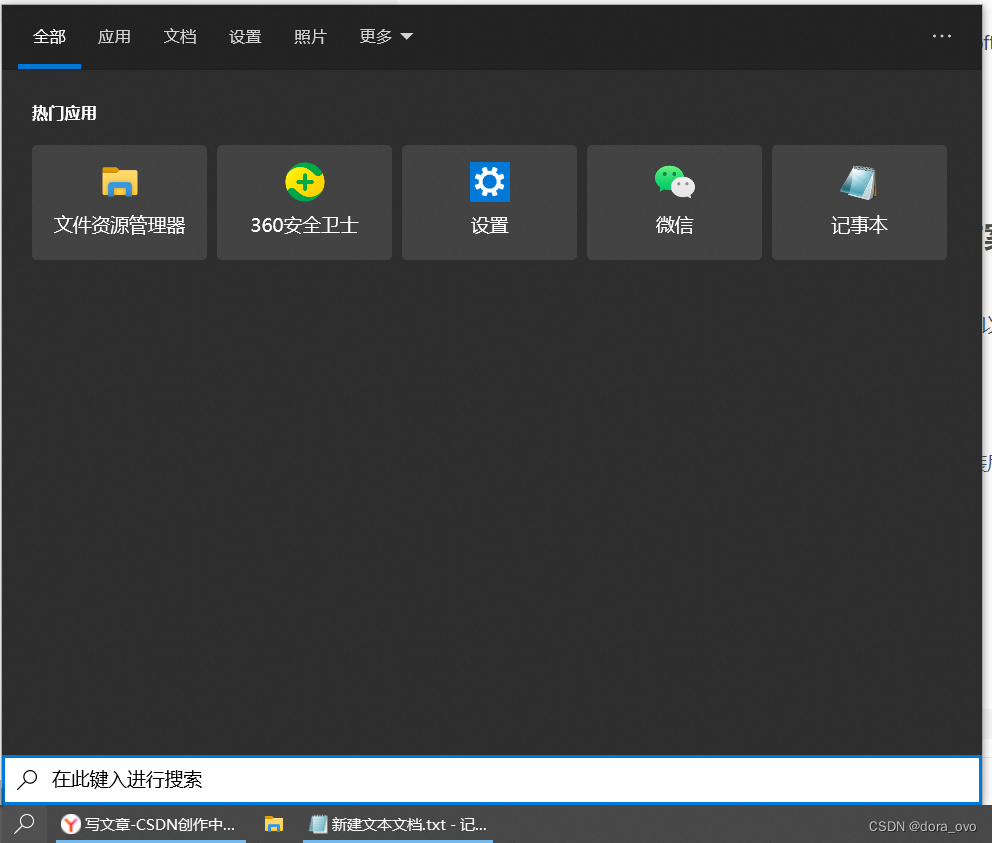The height and width of the screenshot is (843, 992).
Task: Focus the 在此键入进行搜索 search box
Action: (x=492, y=780)
